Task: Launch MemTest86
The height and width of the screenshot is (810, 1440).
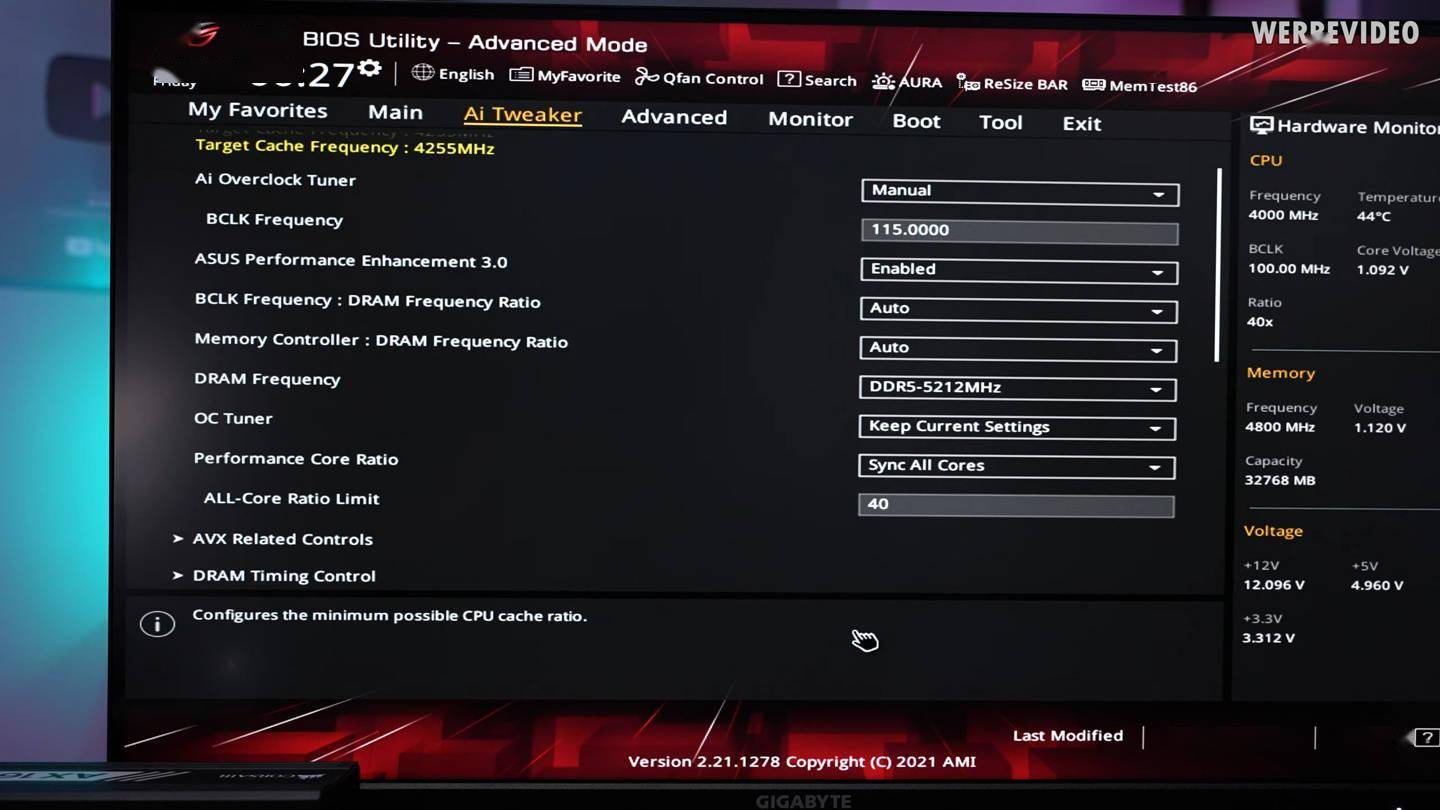Action: (x=1140, y=86)
